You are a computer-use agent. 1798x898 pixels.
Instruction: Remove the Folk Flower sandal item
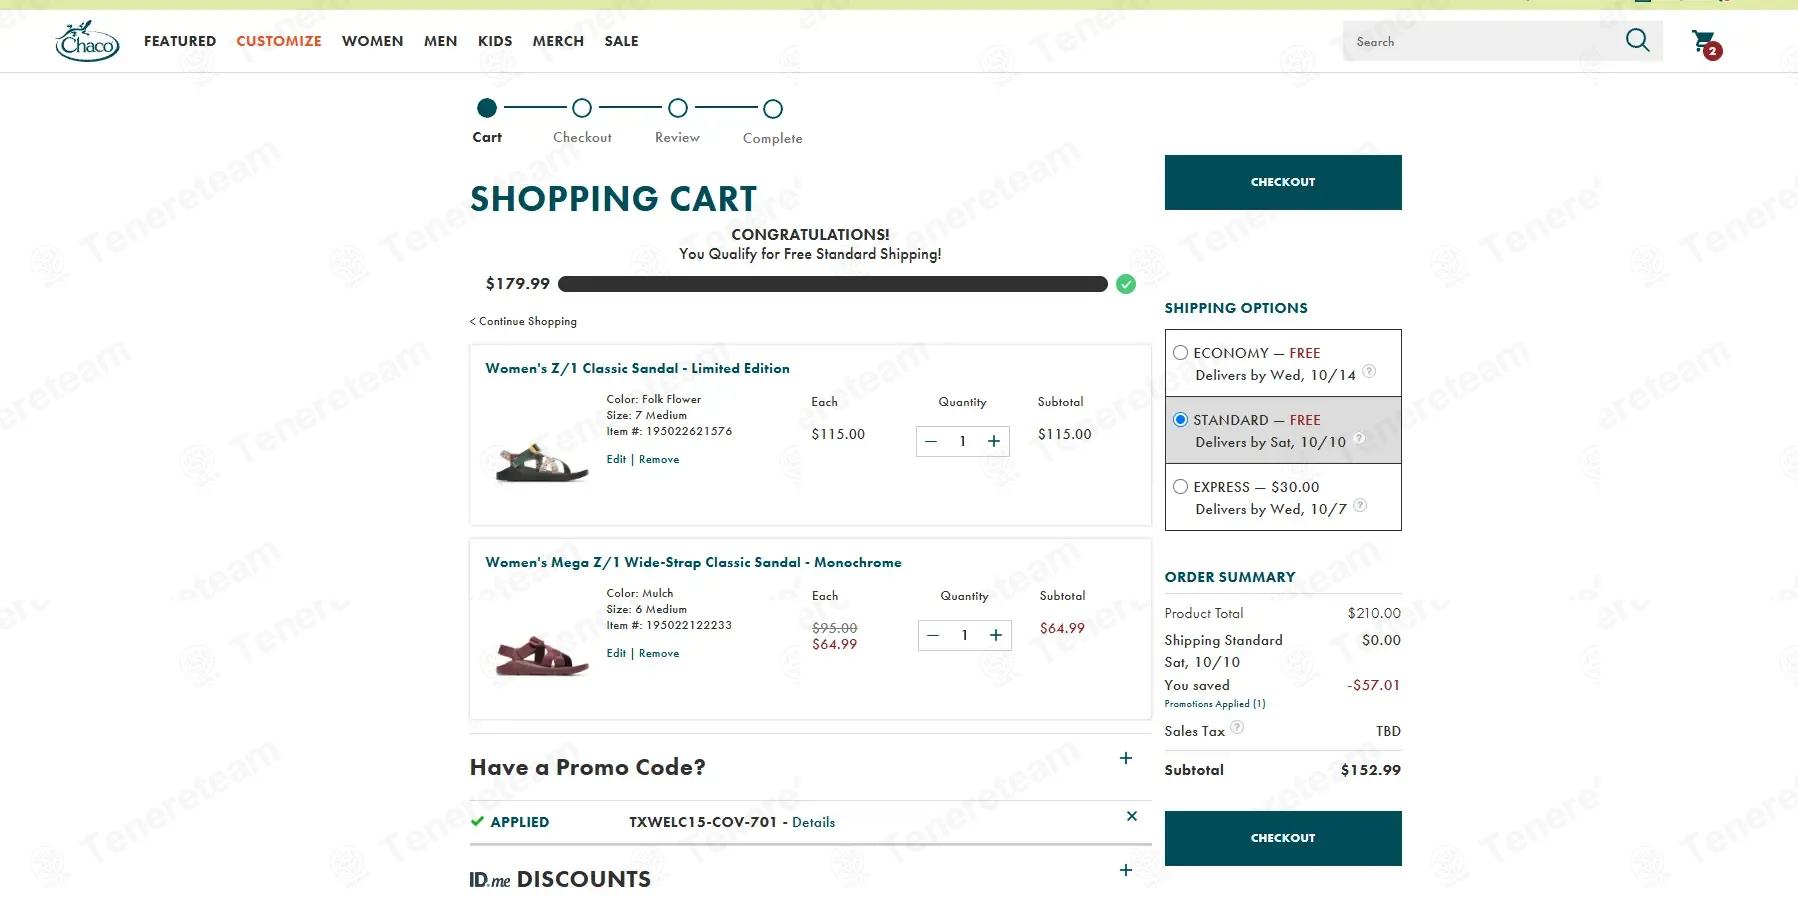click(x=659, y=459)
